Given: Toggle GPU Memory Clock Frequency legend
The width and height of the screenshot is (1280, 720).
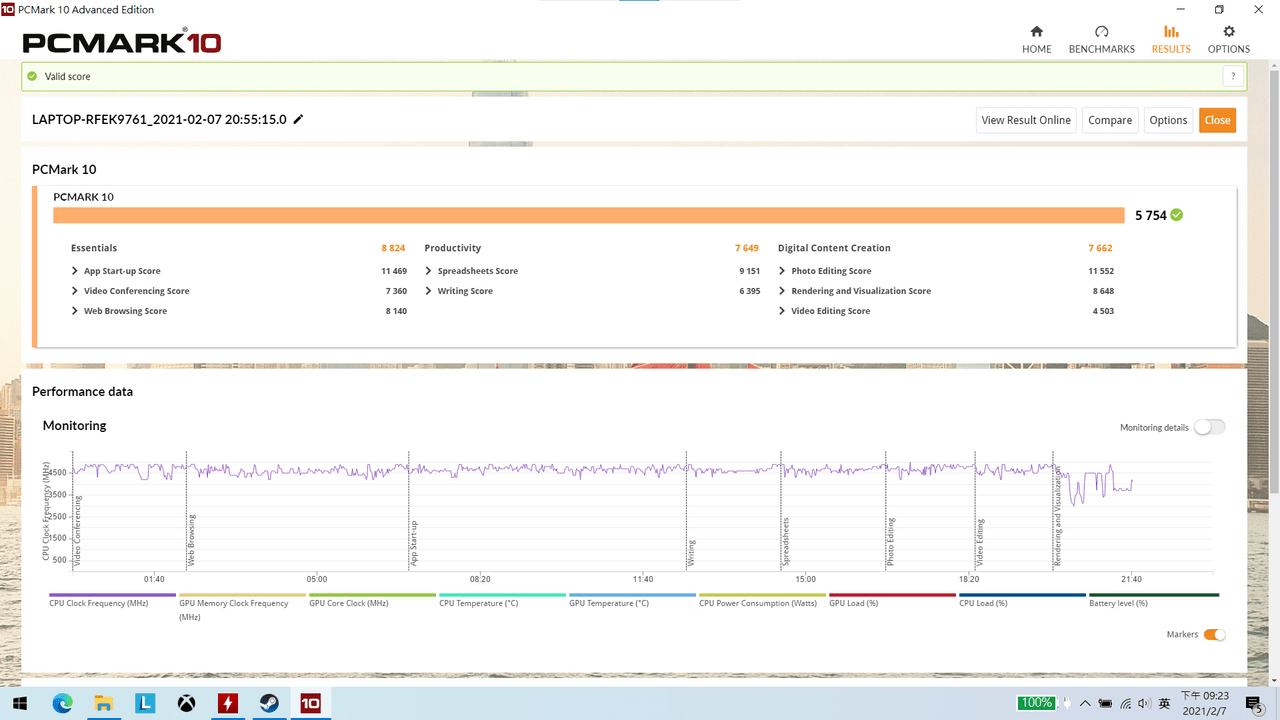Looking at the screenshot, I should click(242, 606).
